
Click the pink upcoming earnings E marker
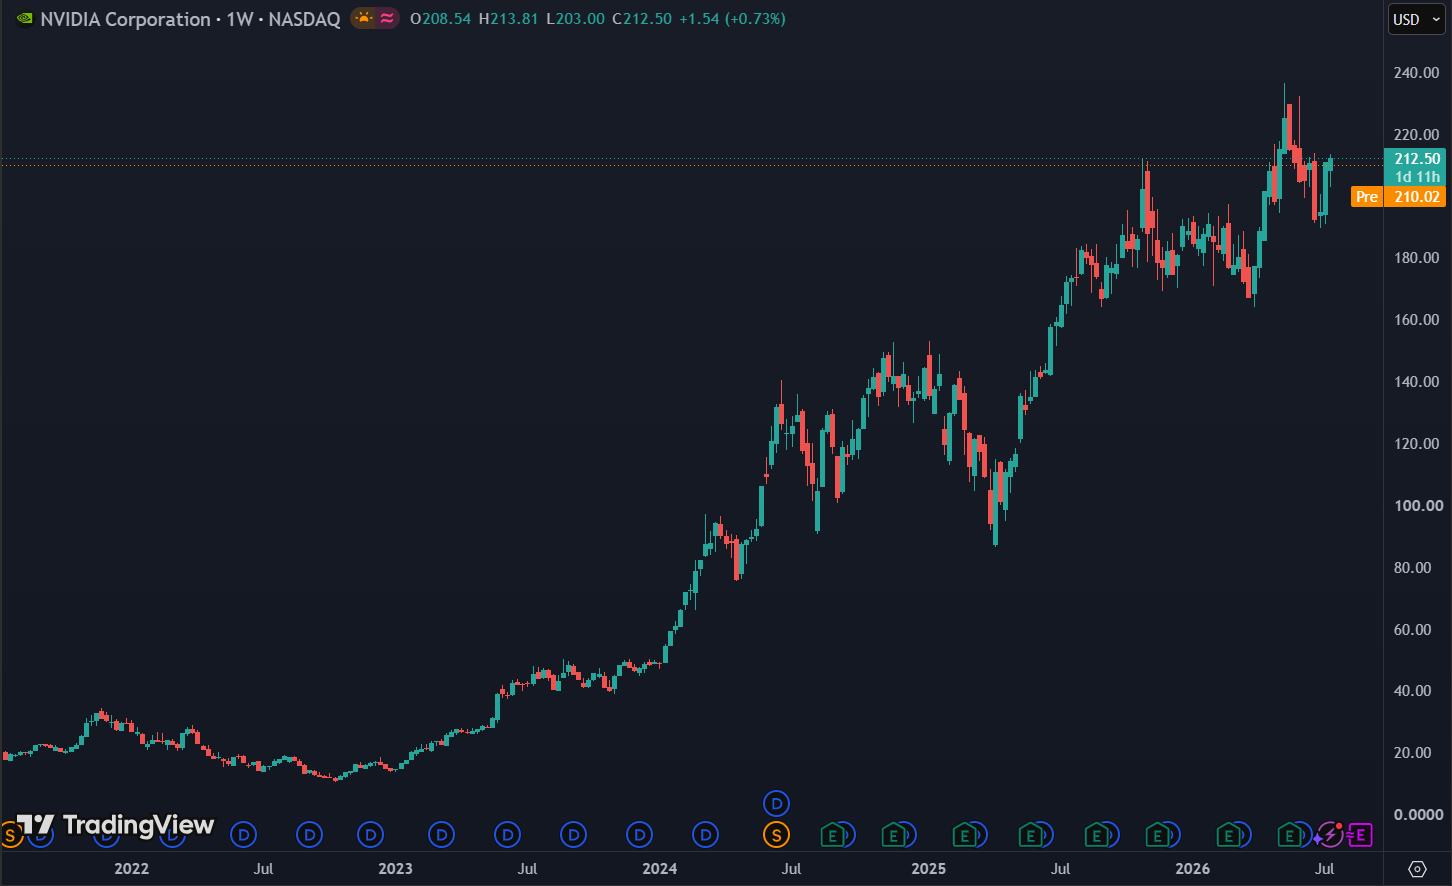pos(1358,834)
